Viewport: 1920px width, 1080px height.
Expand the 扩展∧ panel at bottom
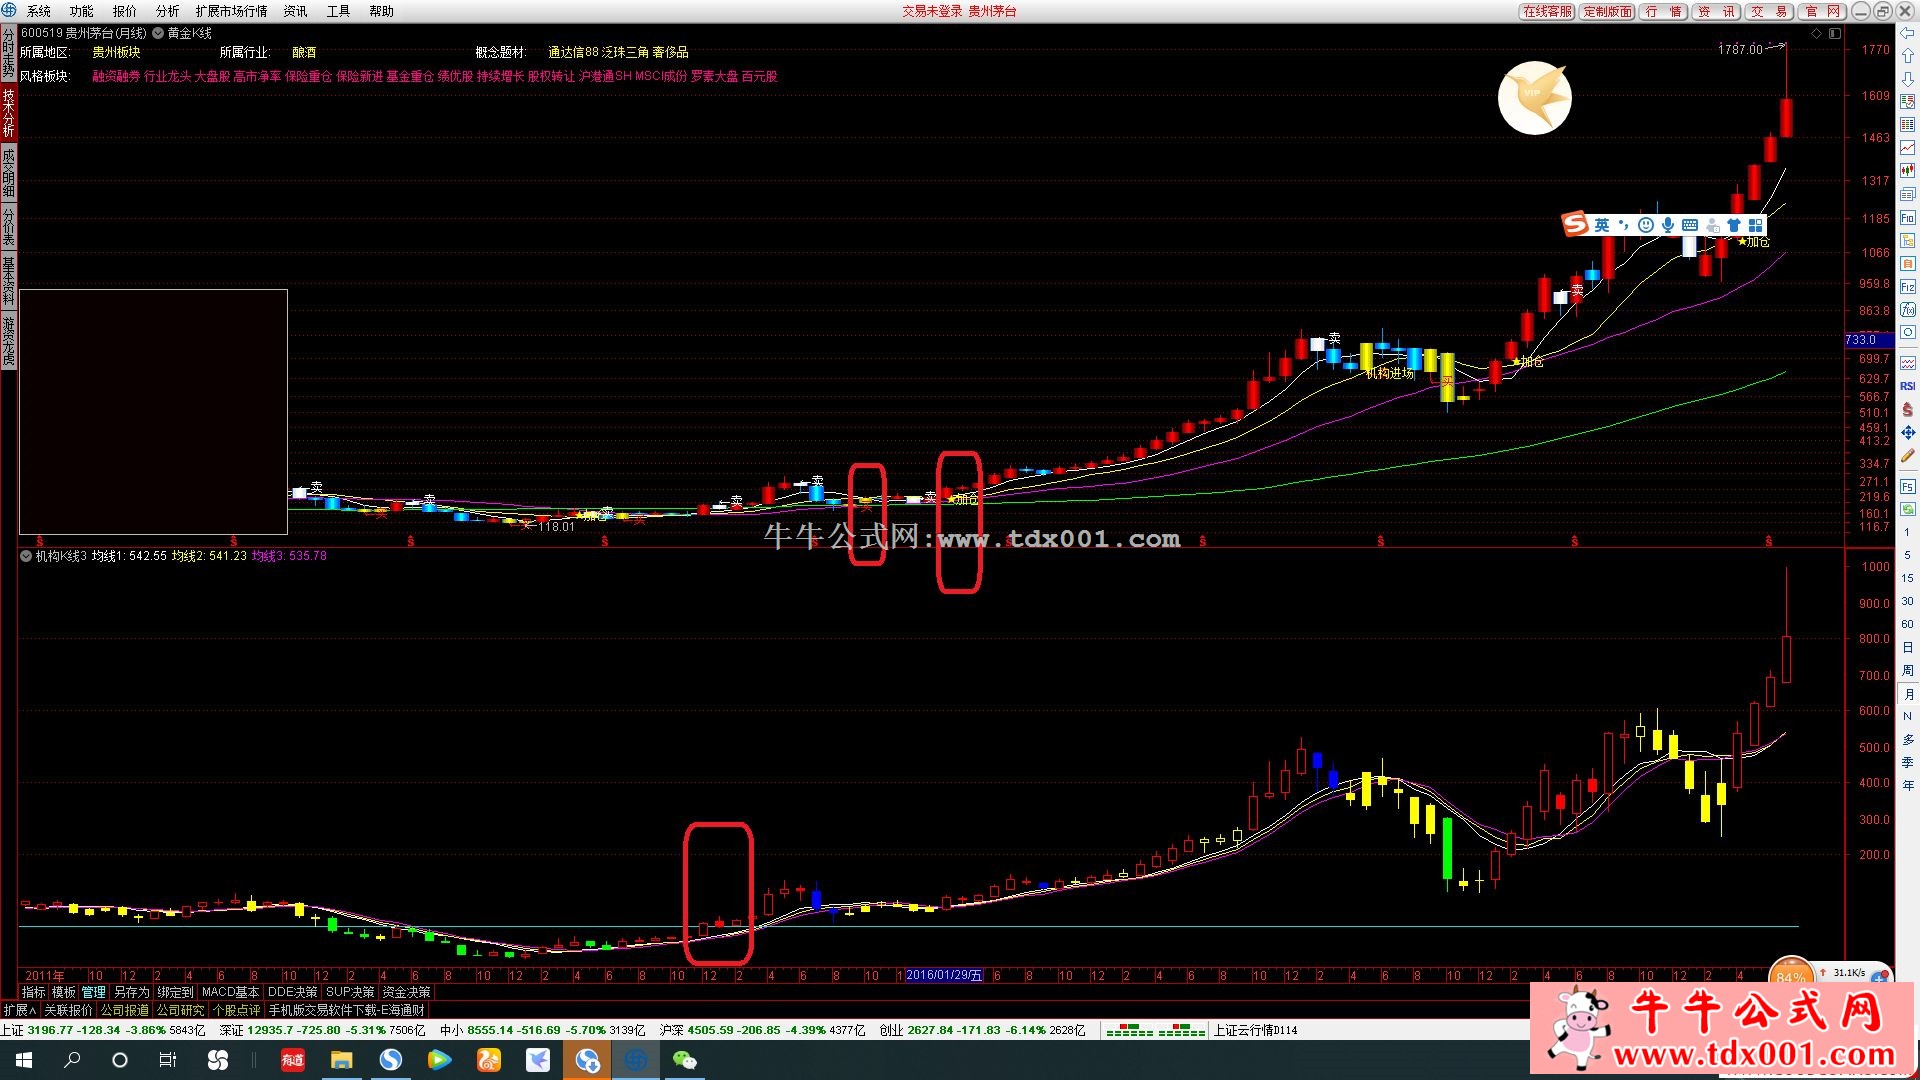19,1011
